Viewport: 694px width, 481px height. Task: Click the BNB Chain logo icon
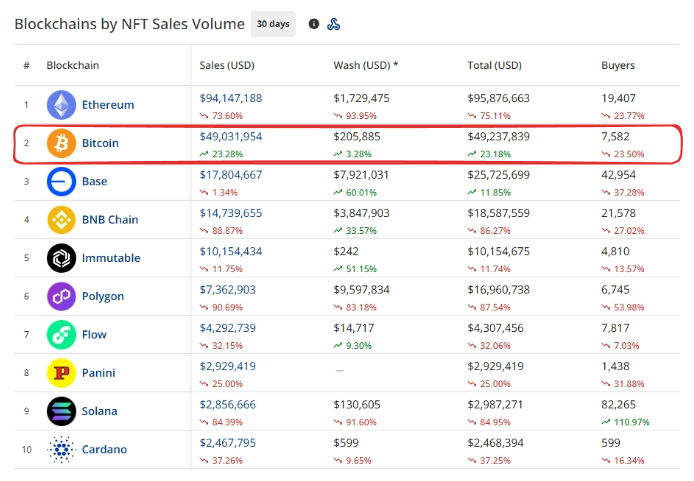click(61, 219)
